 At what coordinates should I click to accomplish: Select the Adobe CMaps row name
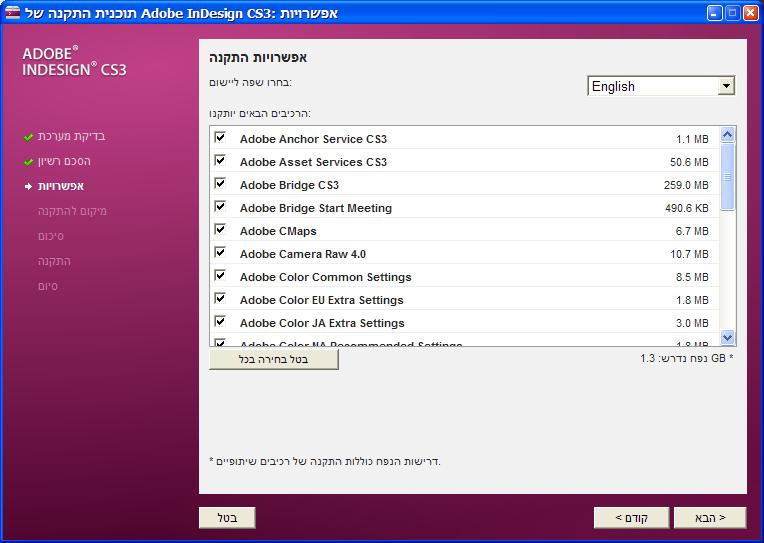click(x=278, y=231)
